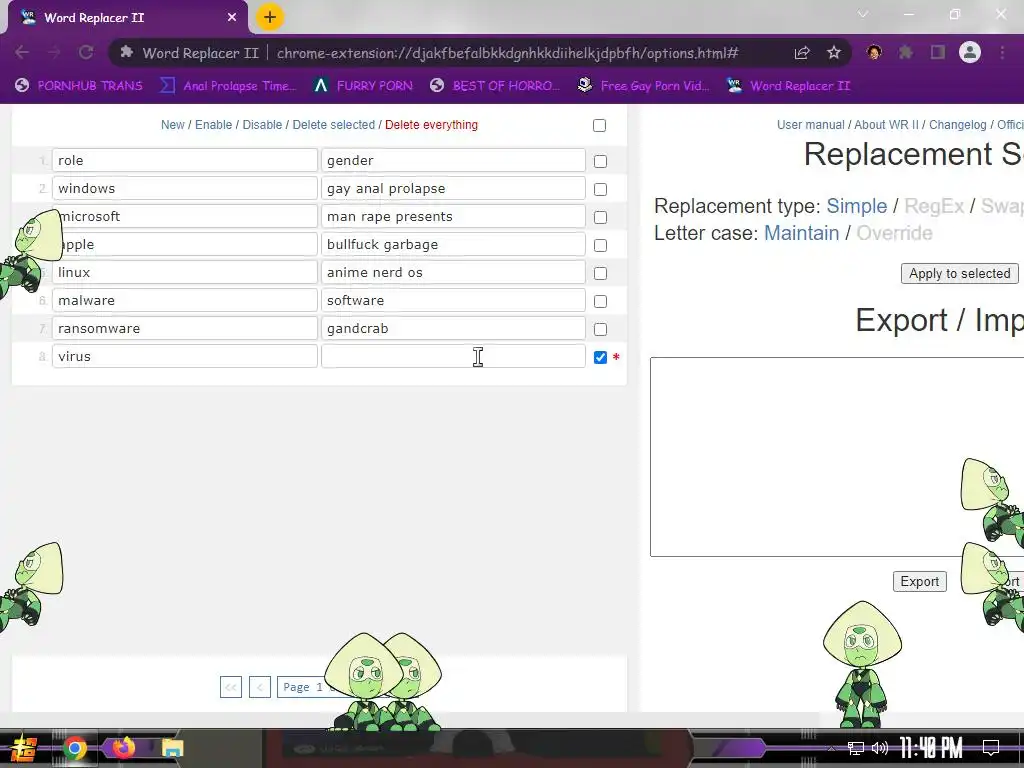Open the notification center icon

[991, 748]
